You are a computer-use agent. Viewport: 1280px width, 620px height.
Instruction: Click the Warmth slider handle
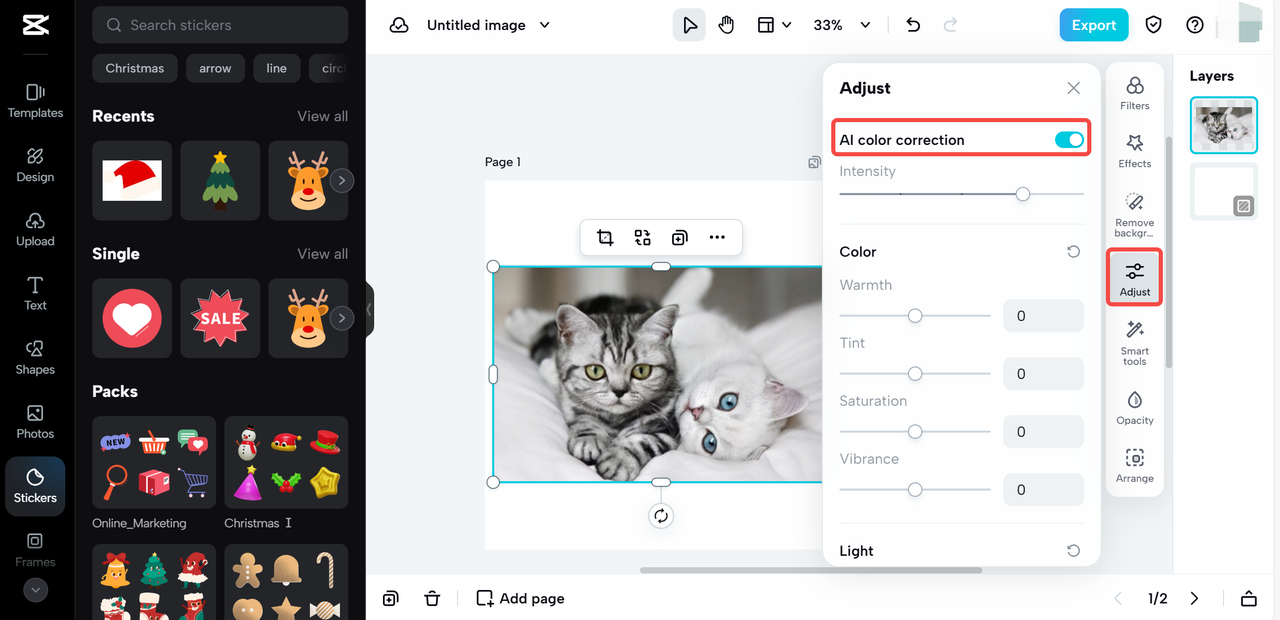pos(915,315)
